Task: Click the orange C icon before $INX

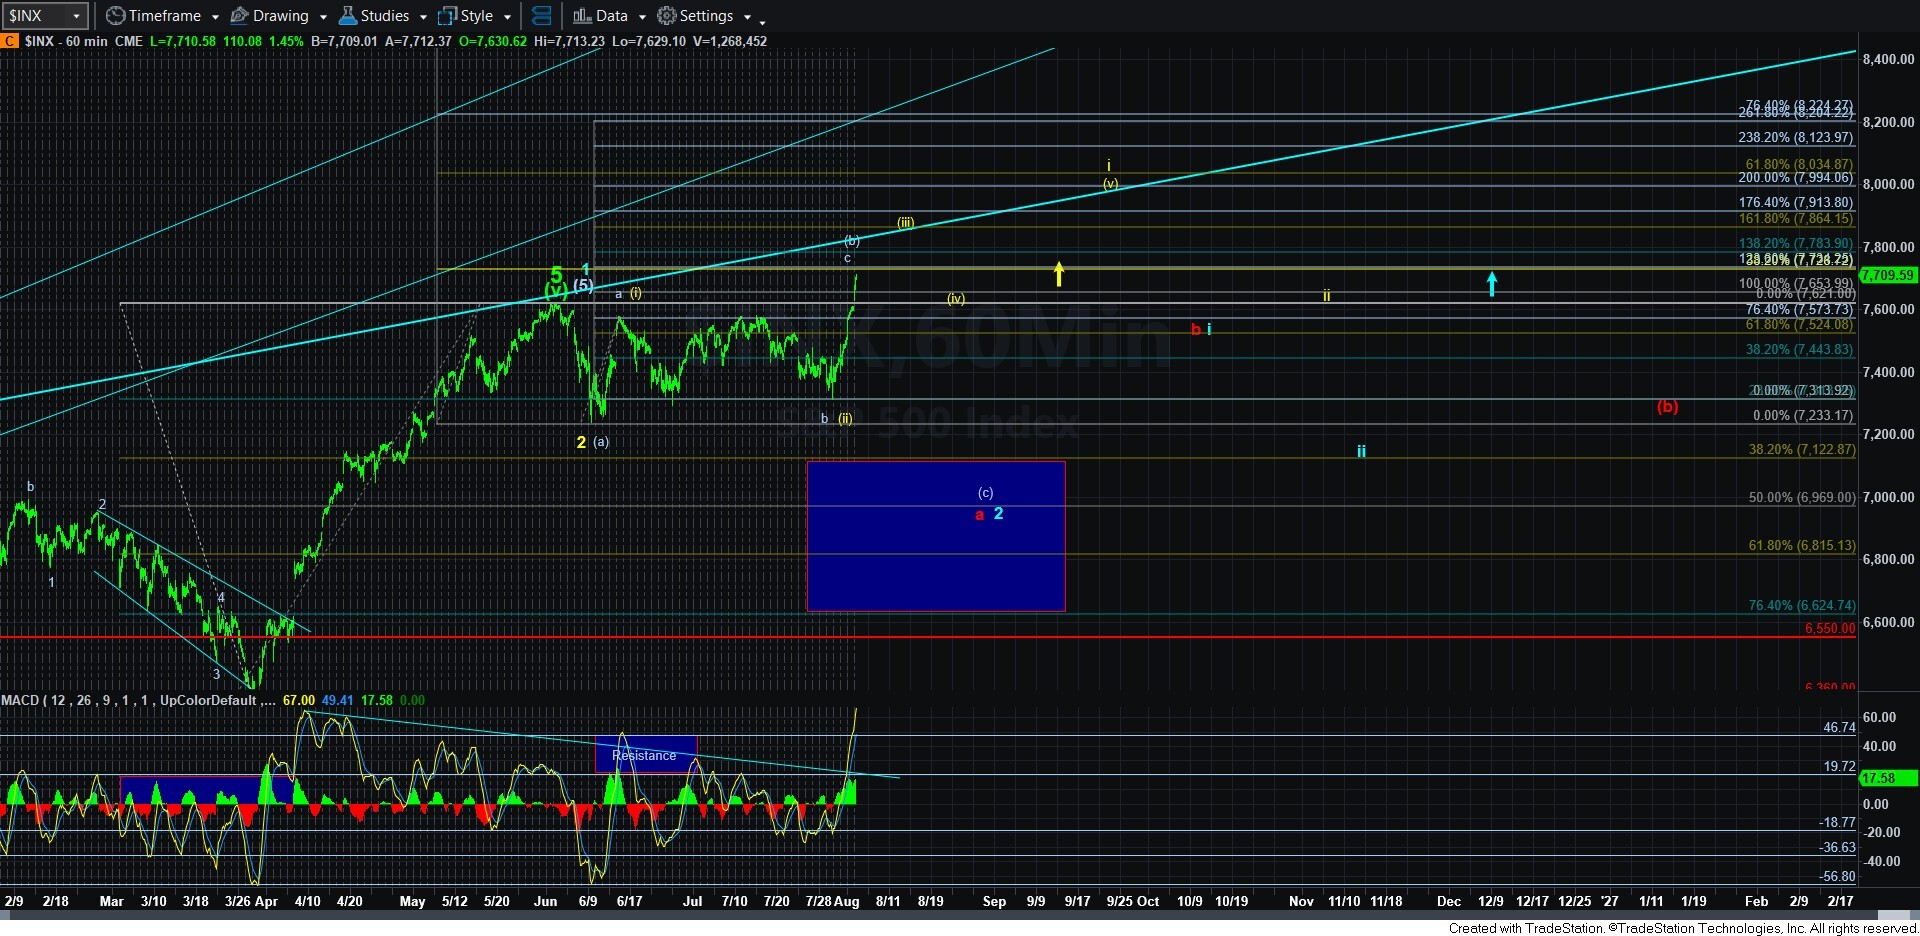Action: (x=9, y=41)
